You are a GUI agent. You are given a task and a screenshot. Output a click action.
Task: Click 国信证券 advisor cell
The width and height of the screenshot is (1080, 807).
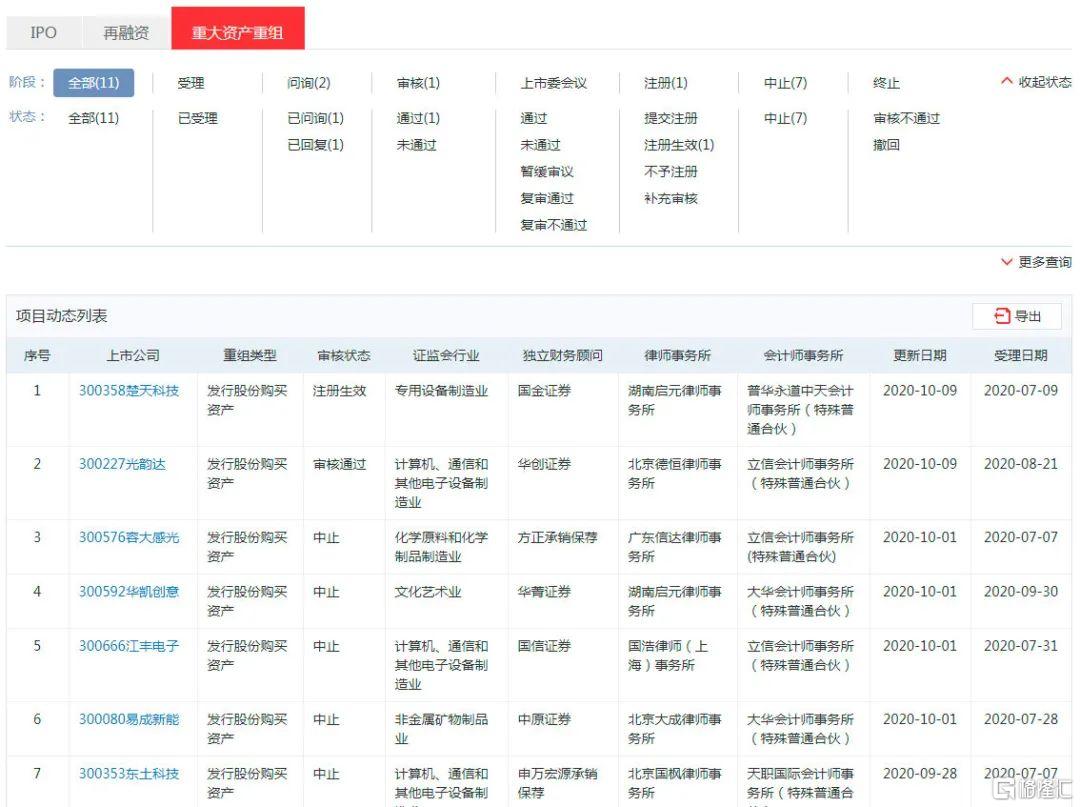tap(544, 646)
